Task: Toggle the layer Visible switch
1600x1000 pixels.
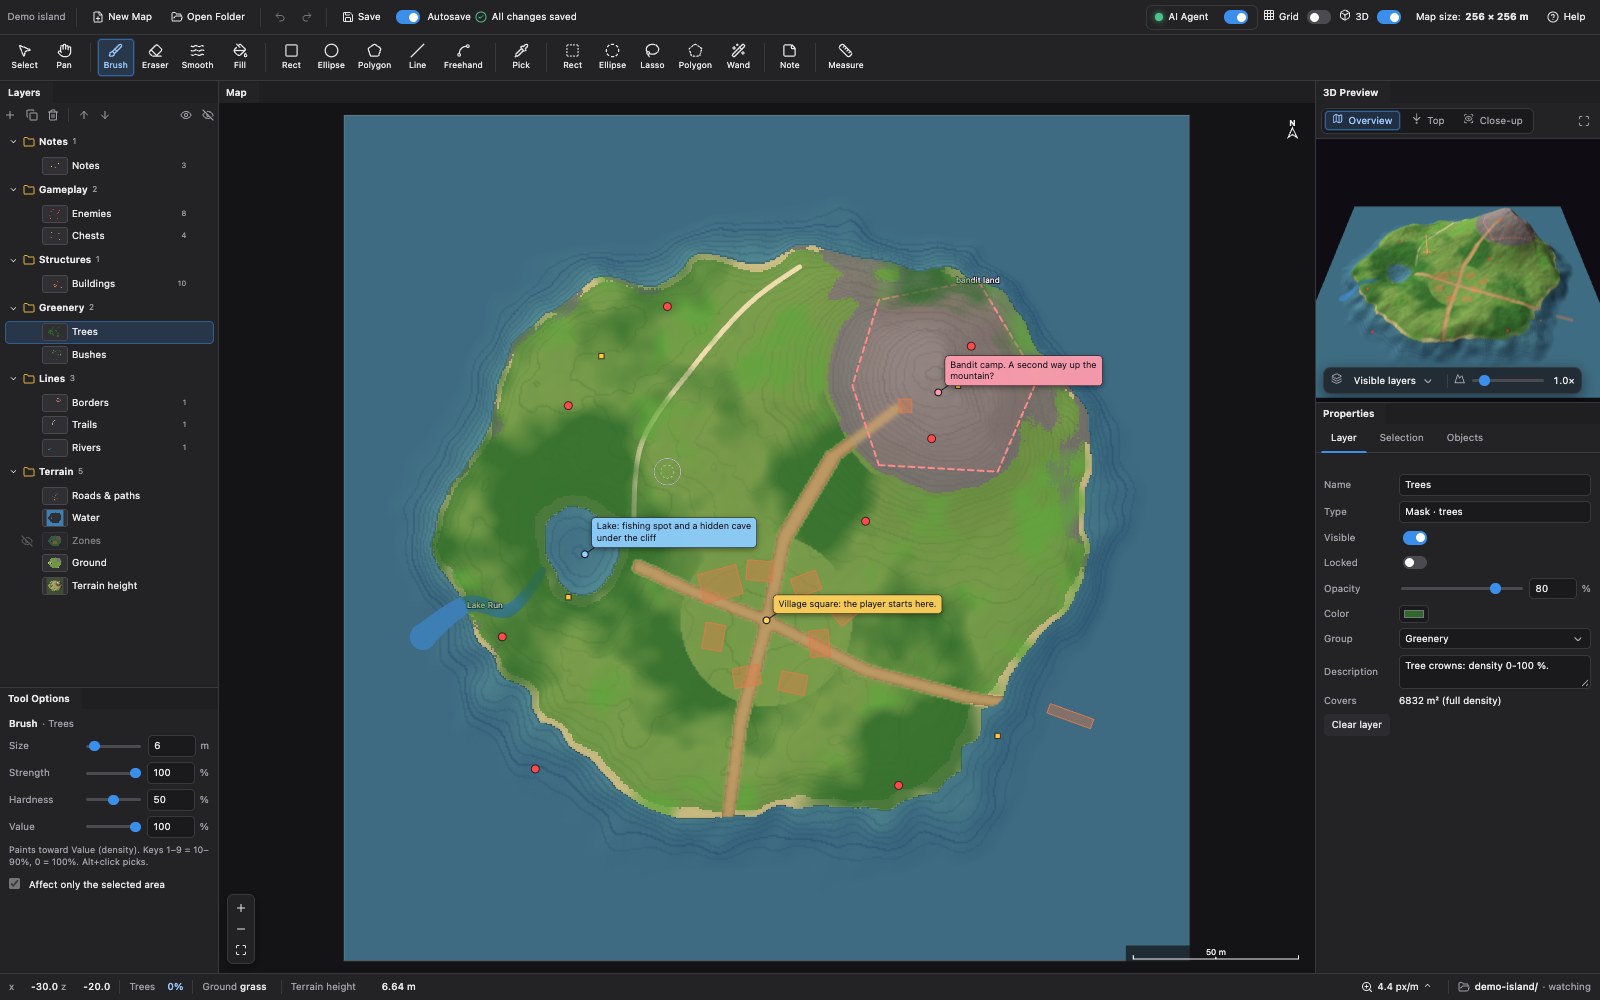Action: (x=1415, y=538)
